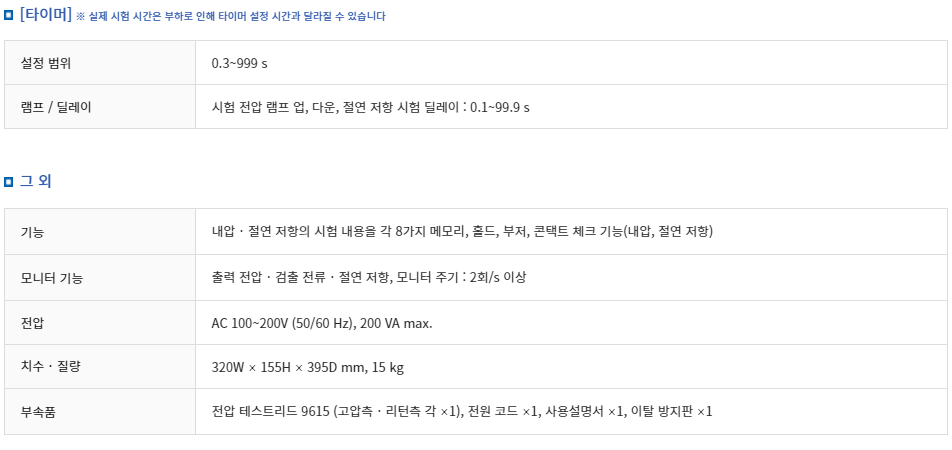This screenshot has width=952, height=450.
Task: Click the 200 VA max. text
Action: tap(397, 323)
